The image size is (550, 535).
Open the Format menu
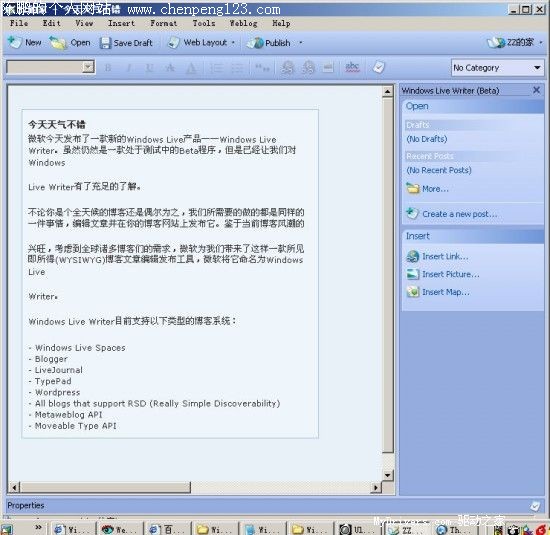(163, 23)
